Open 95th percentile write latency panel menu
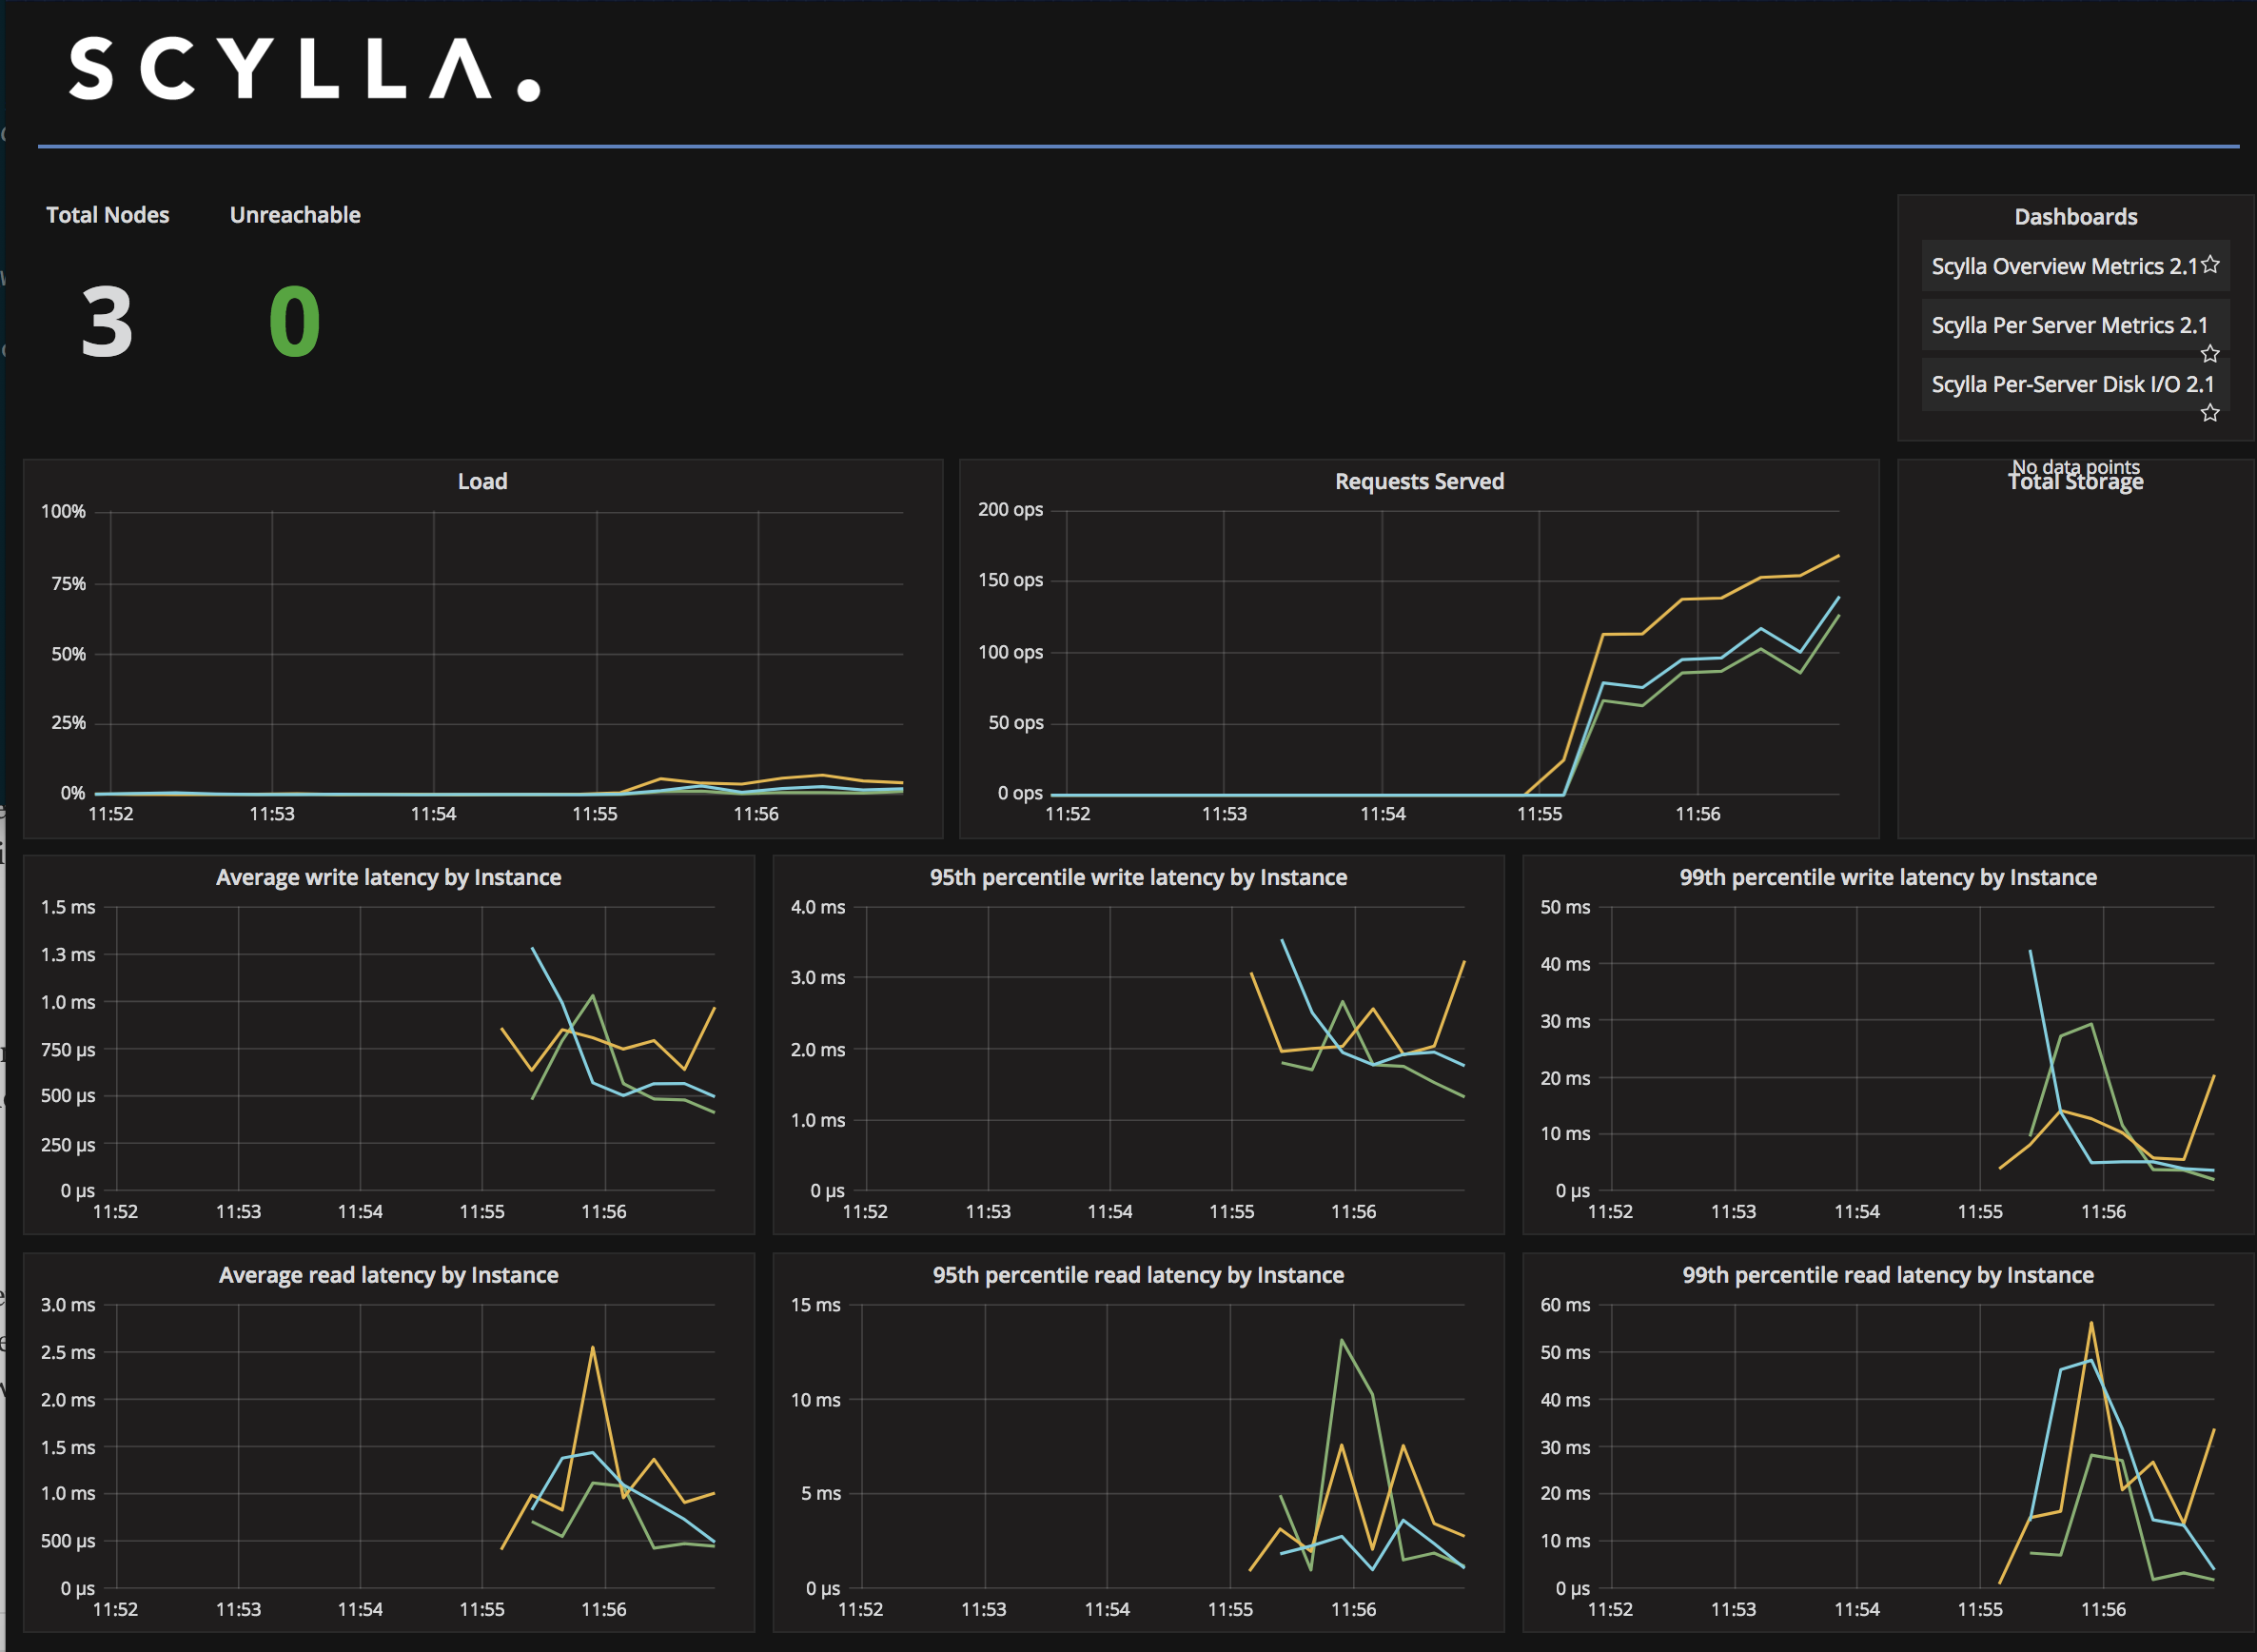The width and height of the screenshot is (2257, 1652). 1138,877
